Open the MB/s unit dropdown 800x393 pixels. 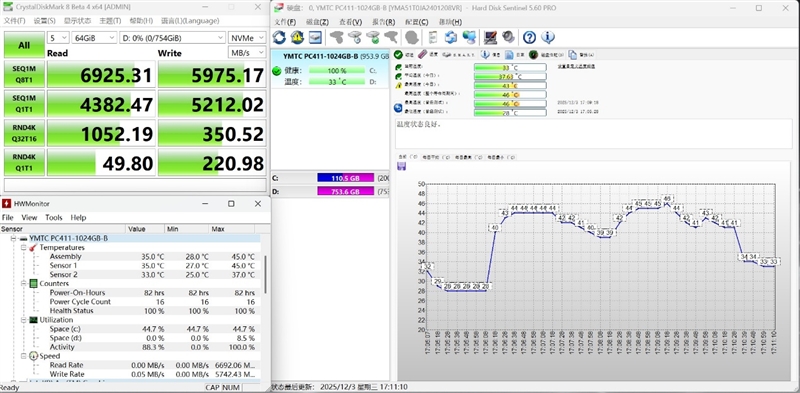point(247,53)
